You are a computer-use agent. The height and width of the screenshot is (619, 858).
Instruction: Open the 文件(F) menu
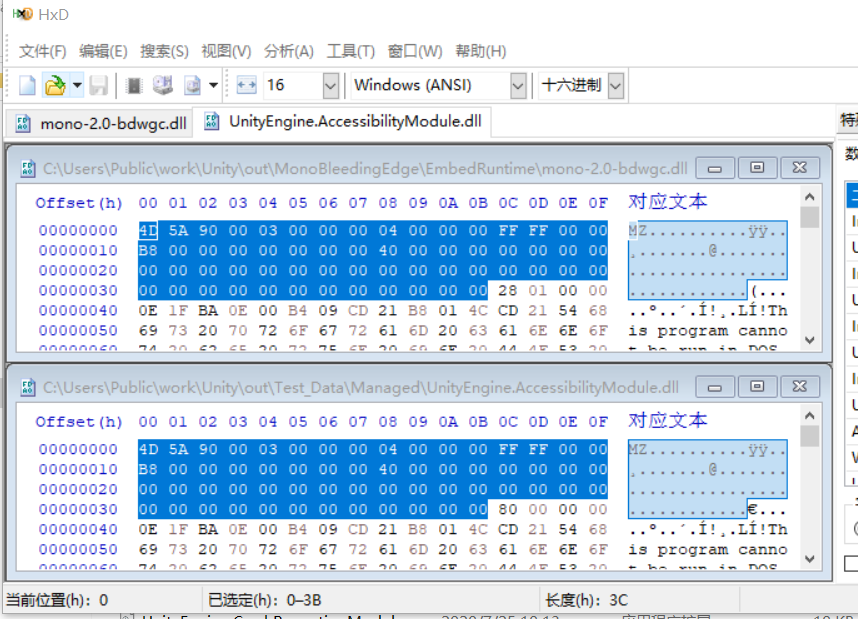point(42,51)
